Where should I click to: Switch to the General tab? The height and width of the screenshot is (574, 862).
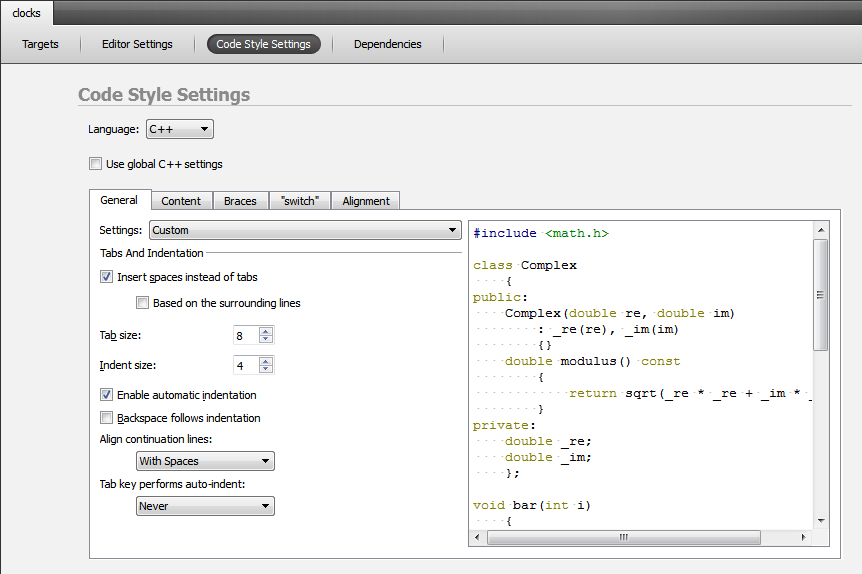pos(119,200)
